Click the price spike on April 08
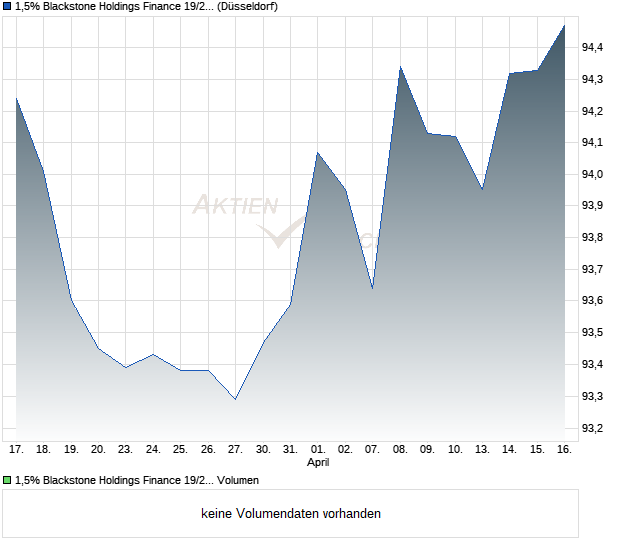Screen dimensions: 620x546 [400, 67]
